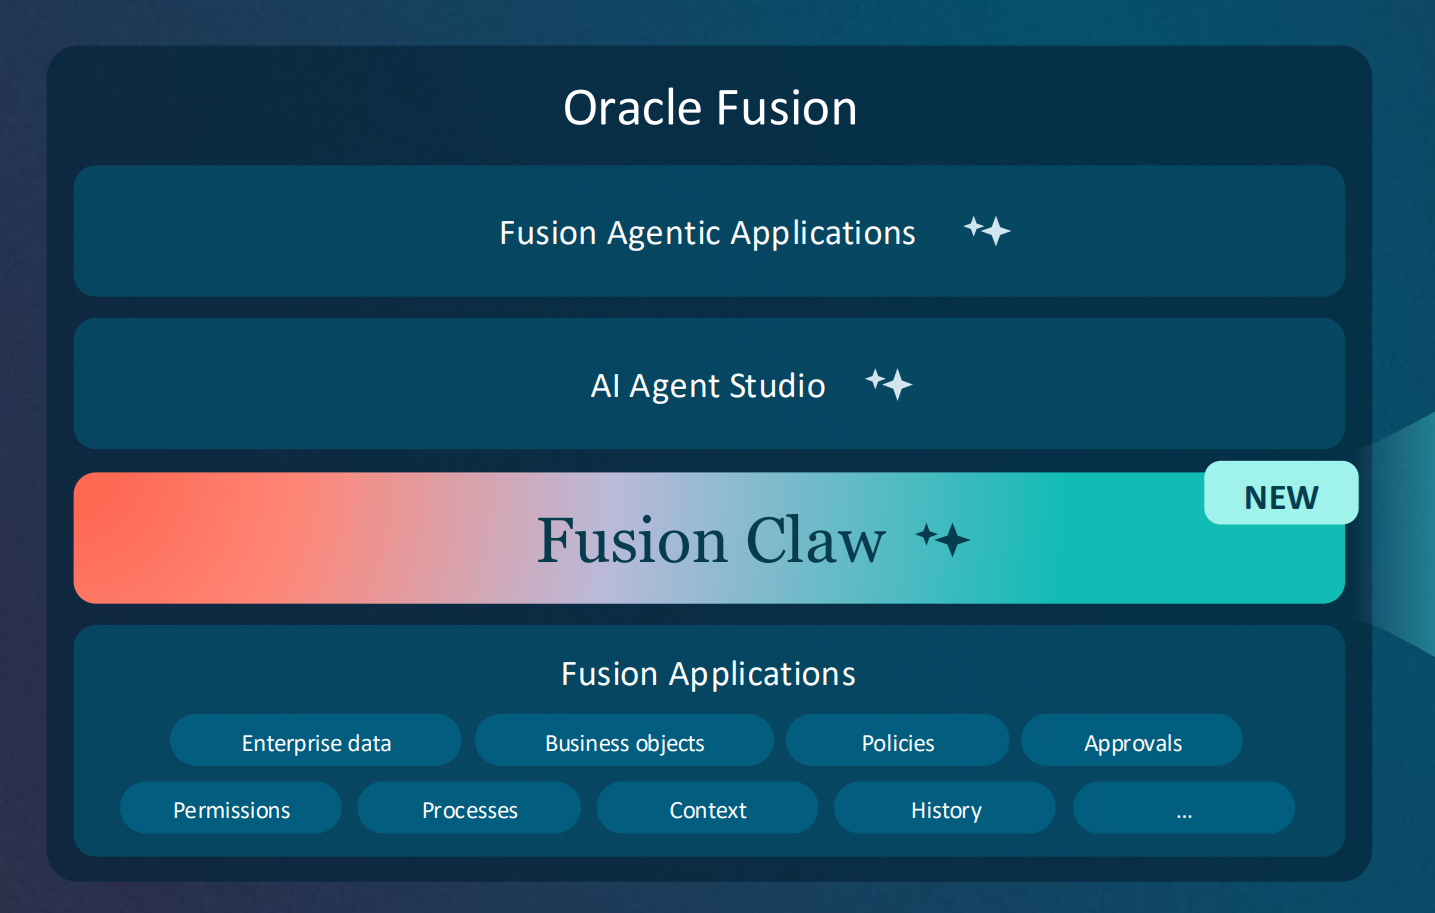Select the NEW badge on Fusion Claw
This screenshot has height=913, width=1435.
pyautogui.click(x=1281, y=493)
